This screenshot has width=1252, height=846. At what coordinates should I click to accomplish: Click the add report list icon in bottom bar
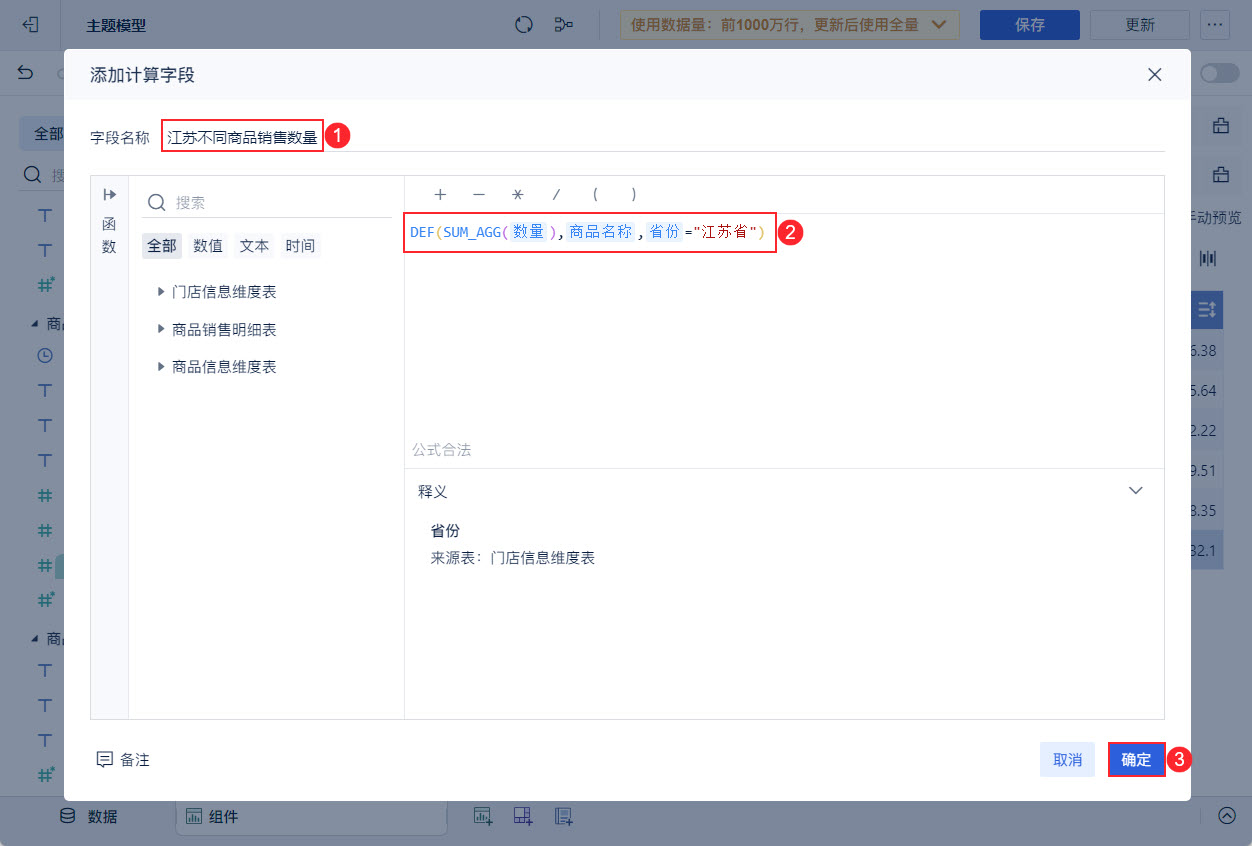(564, 816)
